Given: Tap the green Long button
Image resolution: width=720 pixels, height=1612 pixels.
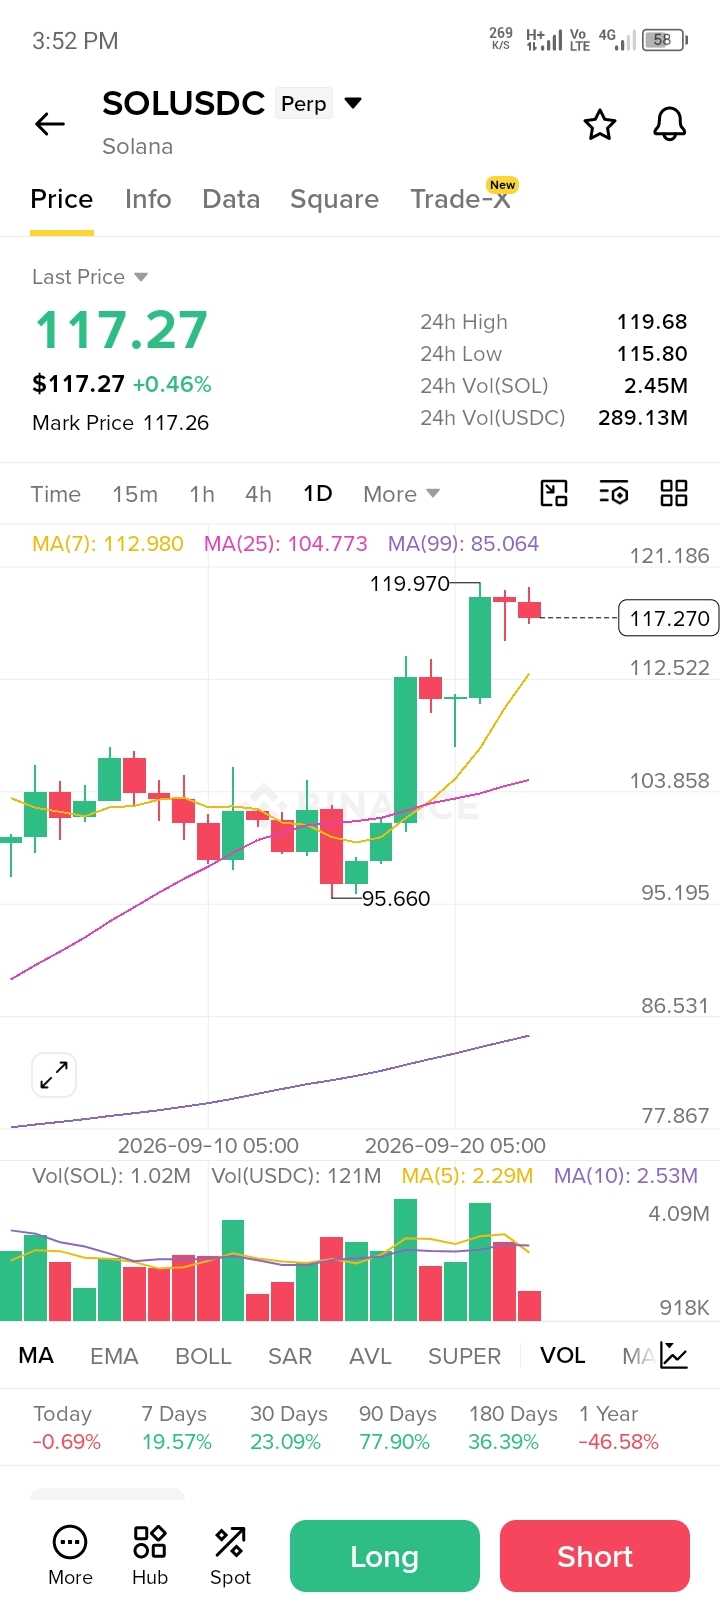Looking at the screenshot, I should tap(385, 1556).
